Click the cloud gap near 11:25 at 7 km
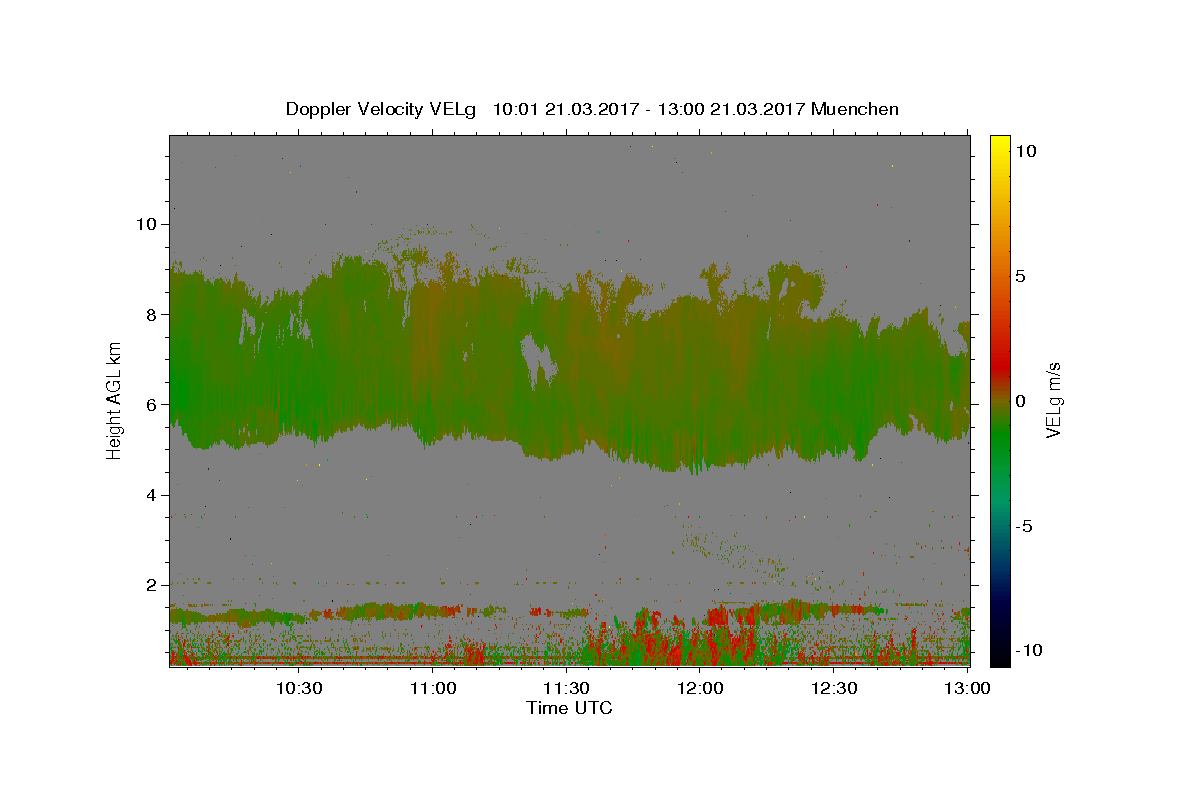 pos(538,360)
